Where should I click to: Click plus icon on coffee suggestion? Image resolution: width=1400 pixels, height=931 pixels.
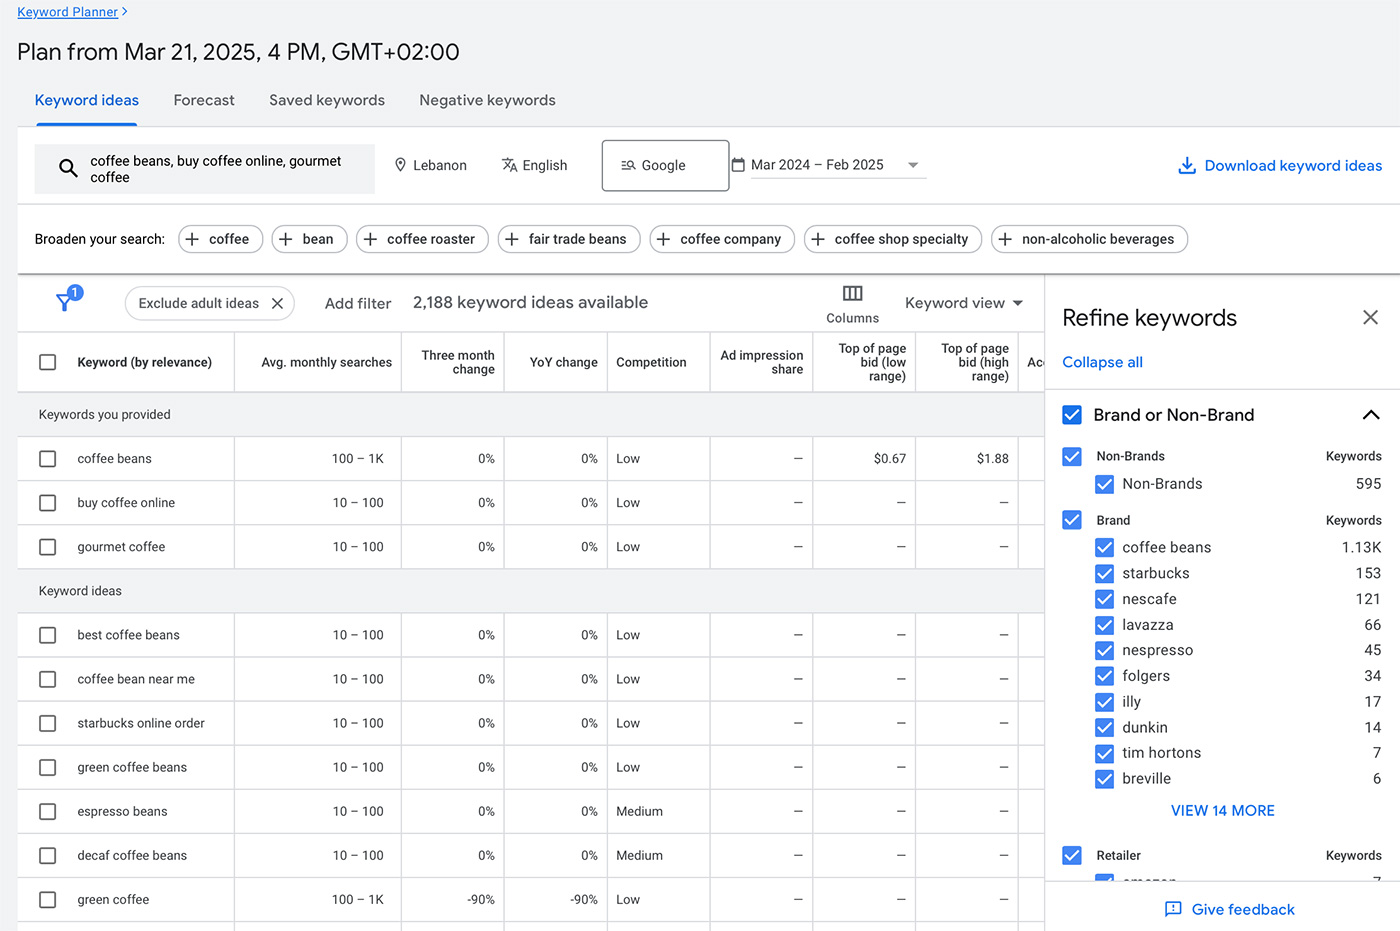click(192, 239)
